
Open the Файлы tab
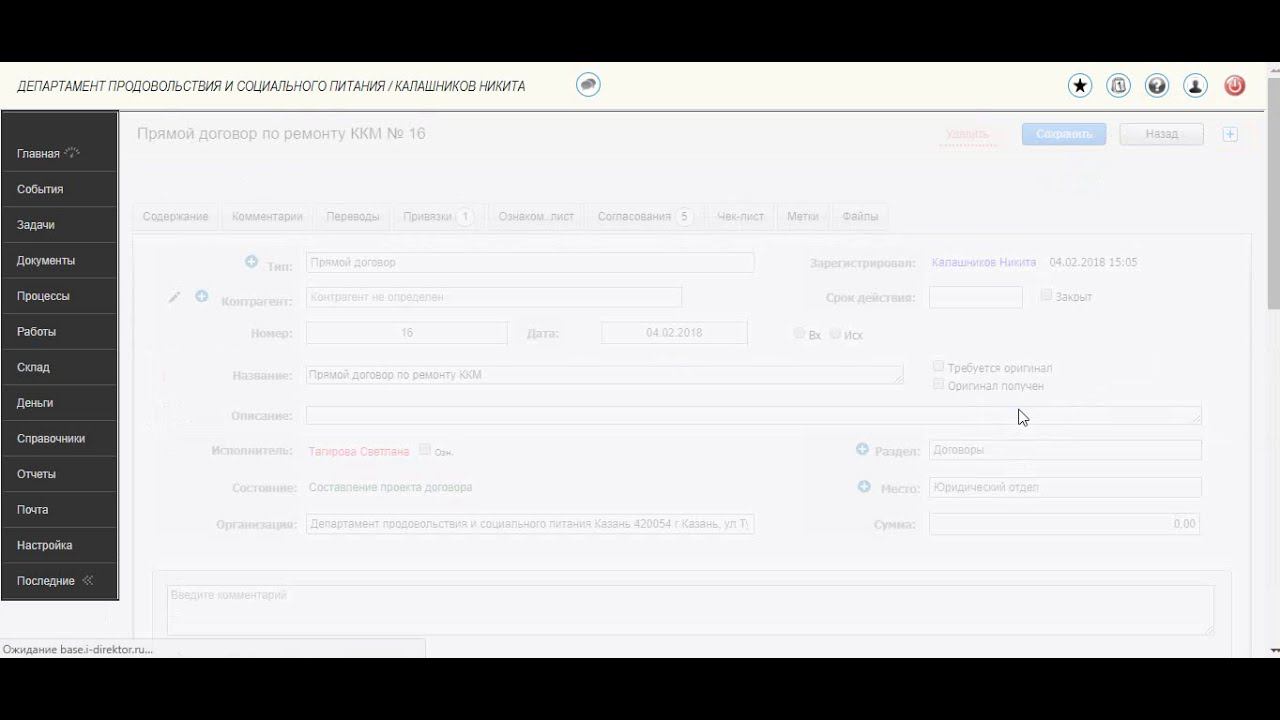(860, 216)
